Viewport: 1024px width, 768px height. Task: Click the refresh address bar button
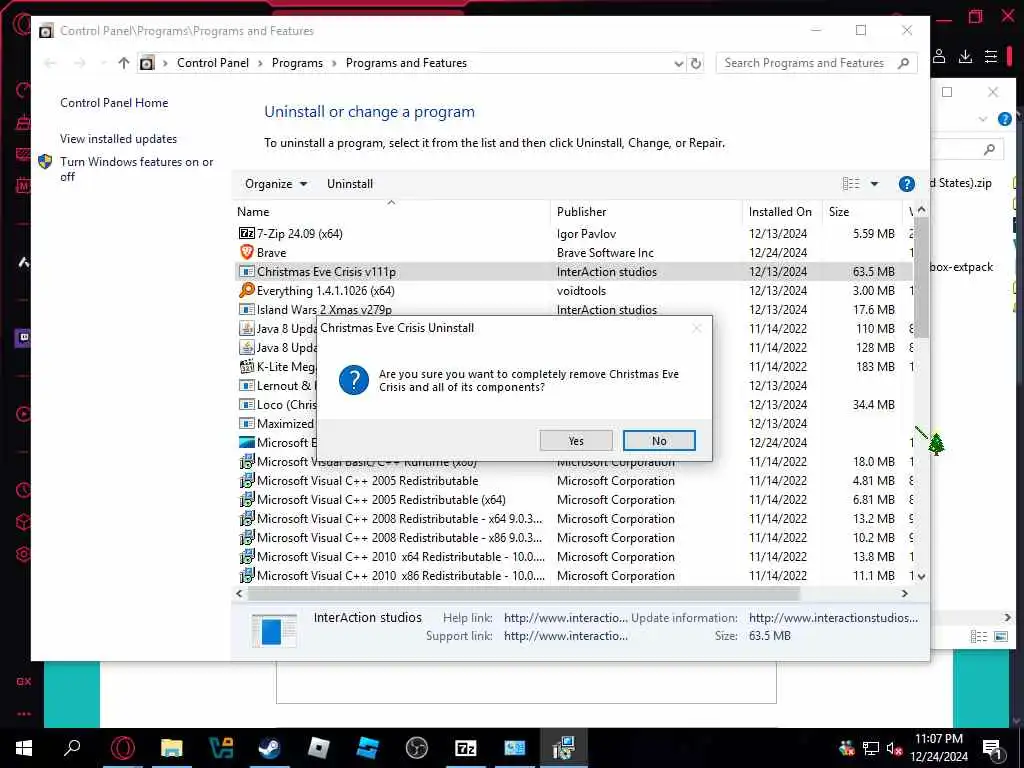696,63
